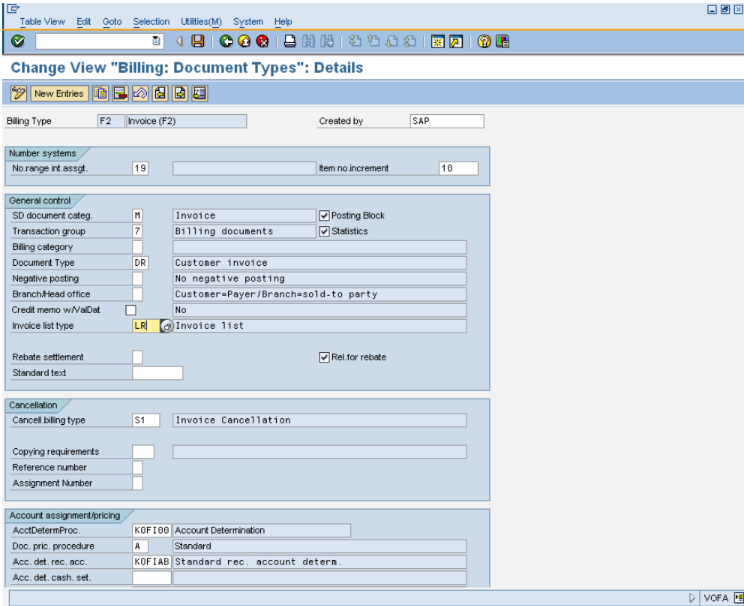Screen dimensions: 744x606
Task: Click the Standard text field
Action: click(158, 373)
